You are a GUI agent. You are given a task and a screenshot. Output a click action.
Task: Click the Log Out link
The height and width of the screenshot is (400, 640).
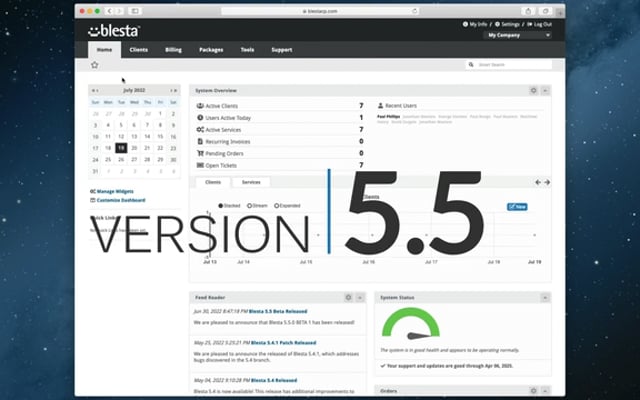539,24
